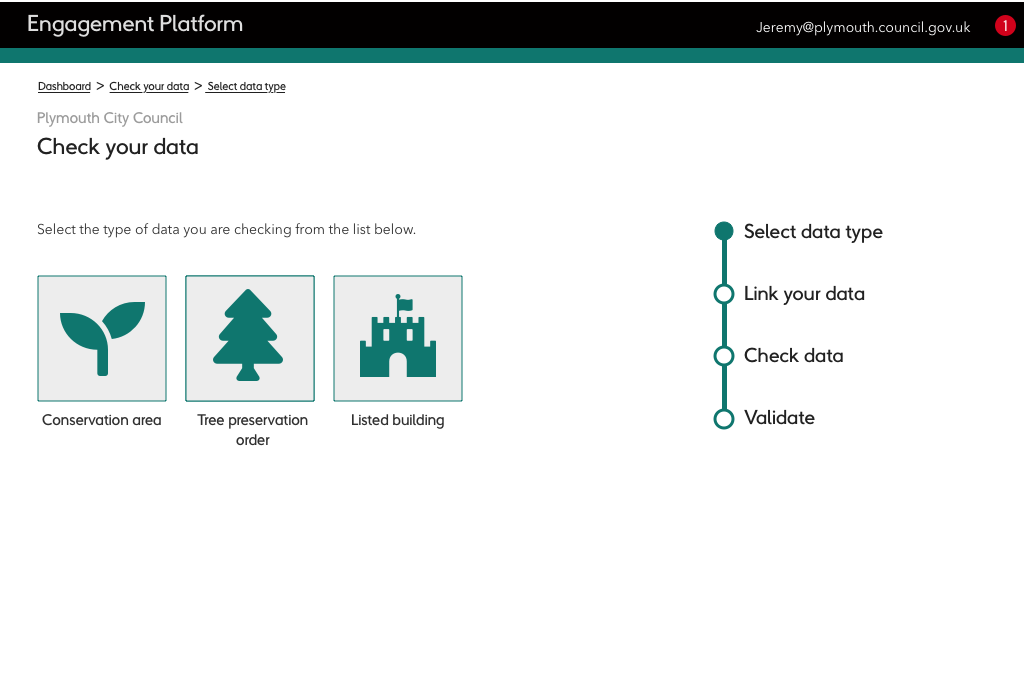The width and height of the screenshot is (1024, 700).
Task: Open the Jeremy@plymouth.council.gov.uk account menu
Action: click(x=863, y=27)
